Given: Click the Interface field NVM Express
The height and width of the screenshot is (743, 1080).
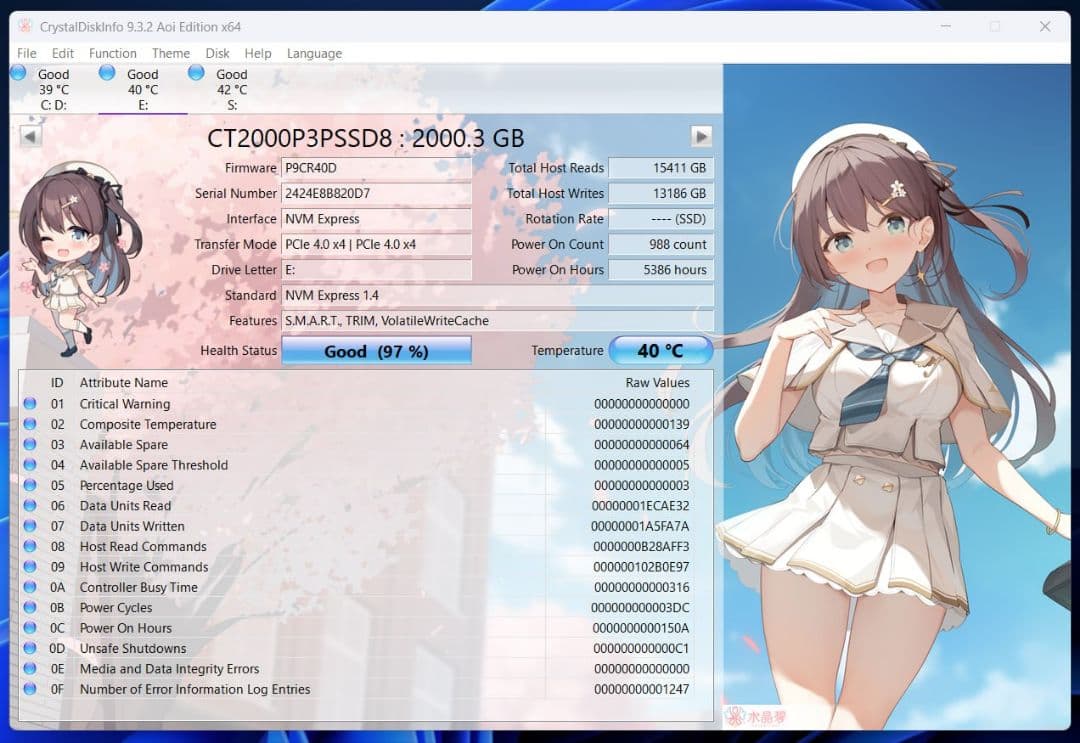Looking at the screenshot, I should click(376, 219).
